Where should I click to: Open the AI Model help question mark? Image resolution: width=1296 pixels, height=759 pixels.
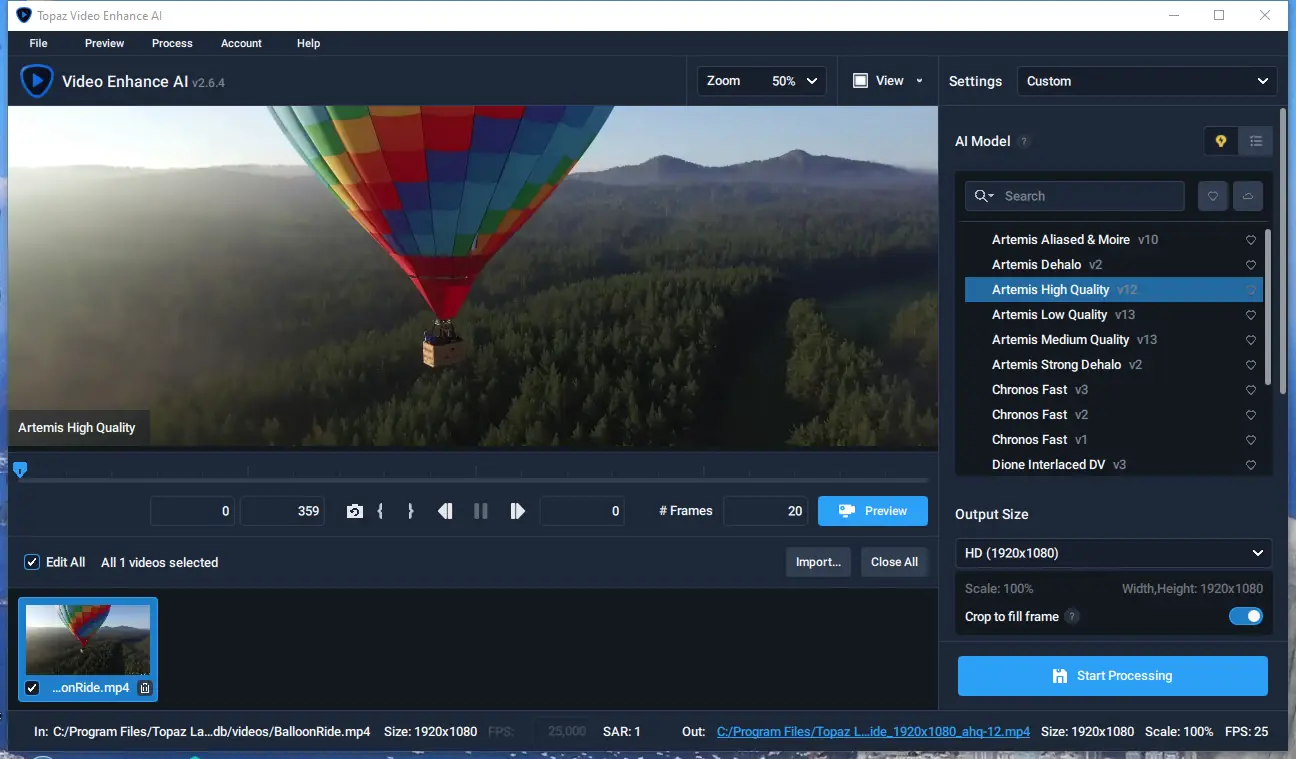point(1024,142)
